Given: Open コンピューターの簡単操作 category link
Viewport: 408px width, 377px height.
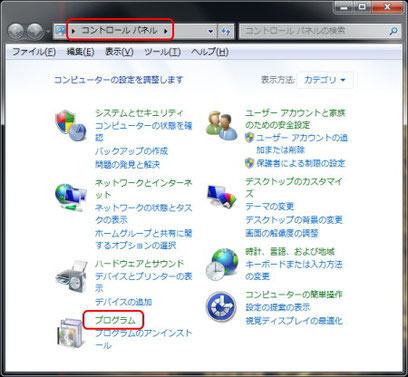Looking at the screenshot, I should coord(294,294).
